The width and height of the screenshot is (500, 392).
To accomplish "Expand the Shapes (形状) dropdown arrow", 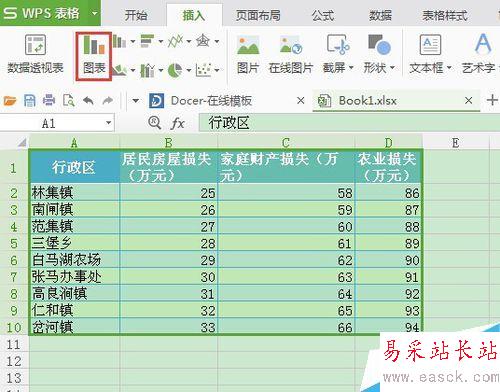I will tap(392, 68).
